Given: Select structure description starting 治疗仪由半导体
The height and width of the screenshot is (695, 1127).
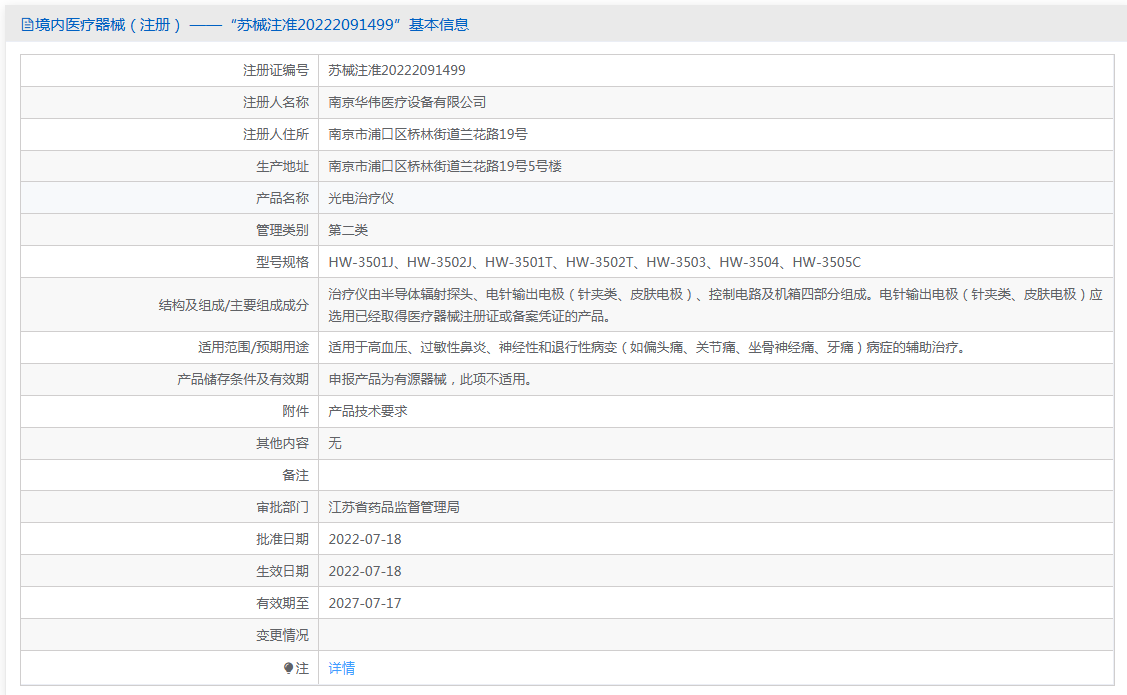Looking at the screenshot, I should (x=715, y=305).
